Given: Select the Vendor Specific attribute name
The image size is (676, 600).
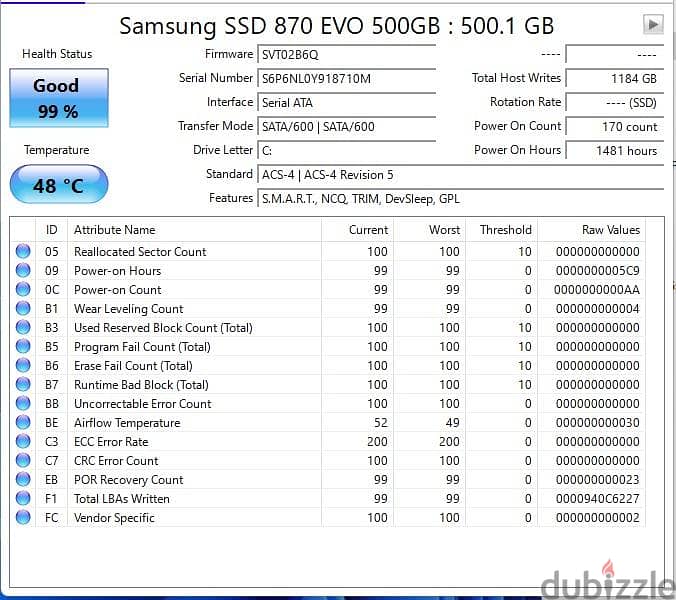Looking at the screenshot, I should [x=114, y=517].
